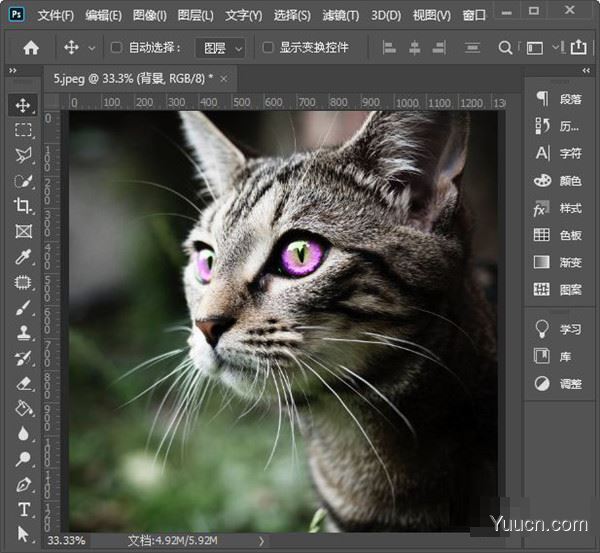Open the 视图(V) menu

tap(432, 15)
